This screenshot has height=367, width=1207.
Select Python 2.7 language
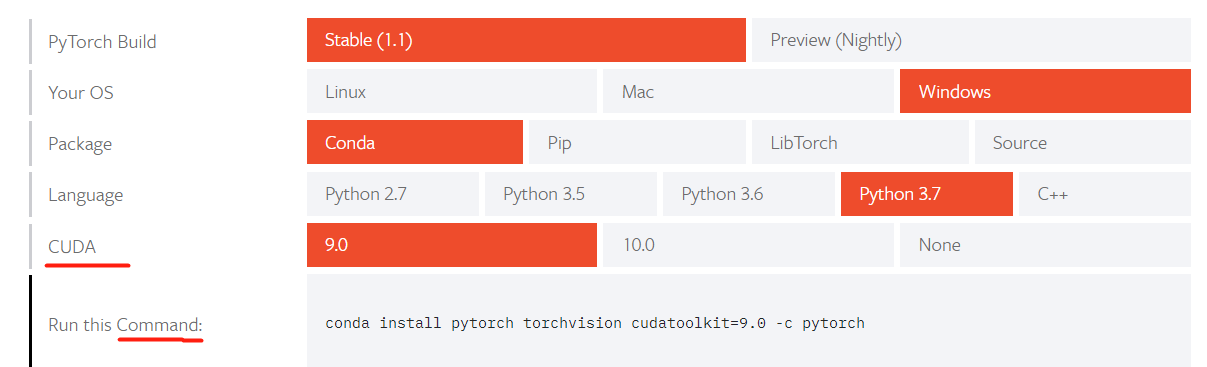pos(393,194)
